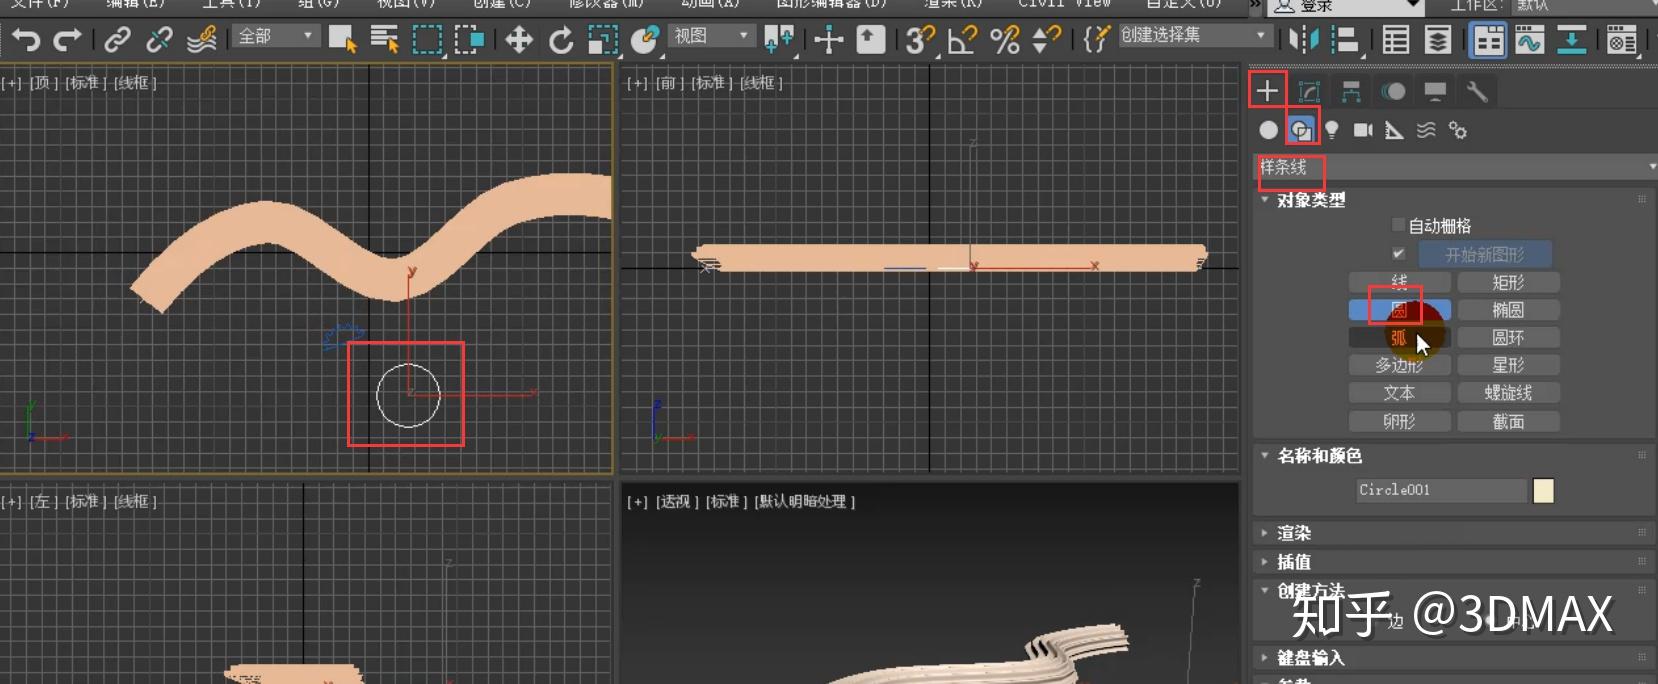
Task: Select the Space Warps category icon
Action: (x=1426, y=130)
